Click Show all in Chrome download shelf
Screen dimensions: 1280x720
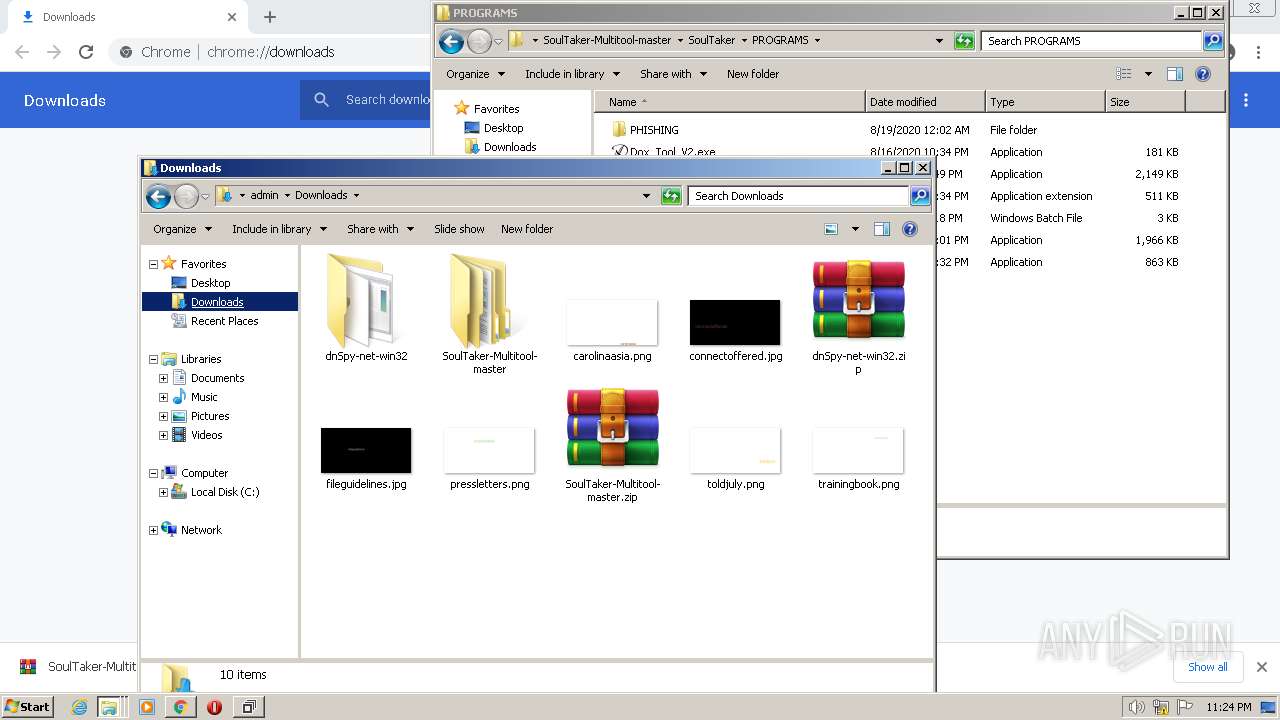click(1207, 667)
